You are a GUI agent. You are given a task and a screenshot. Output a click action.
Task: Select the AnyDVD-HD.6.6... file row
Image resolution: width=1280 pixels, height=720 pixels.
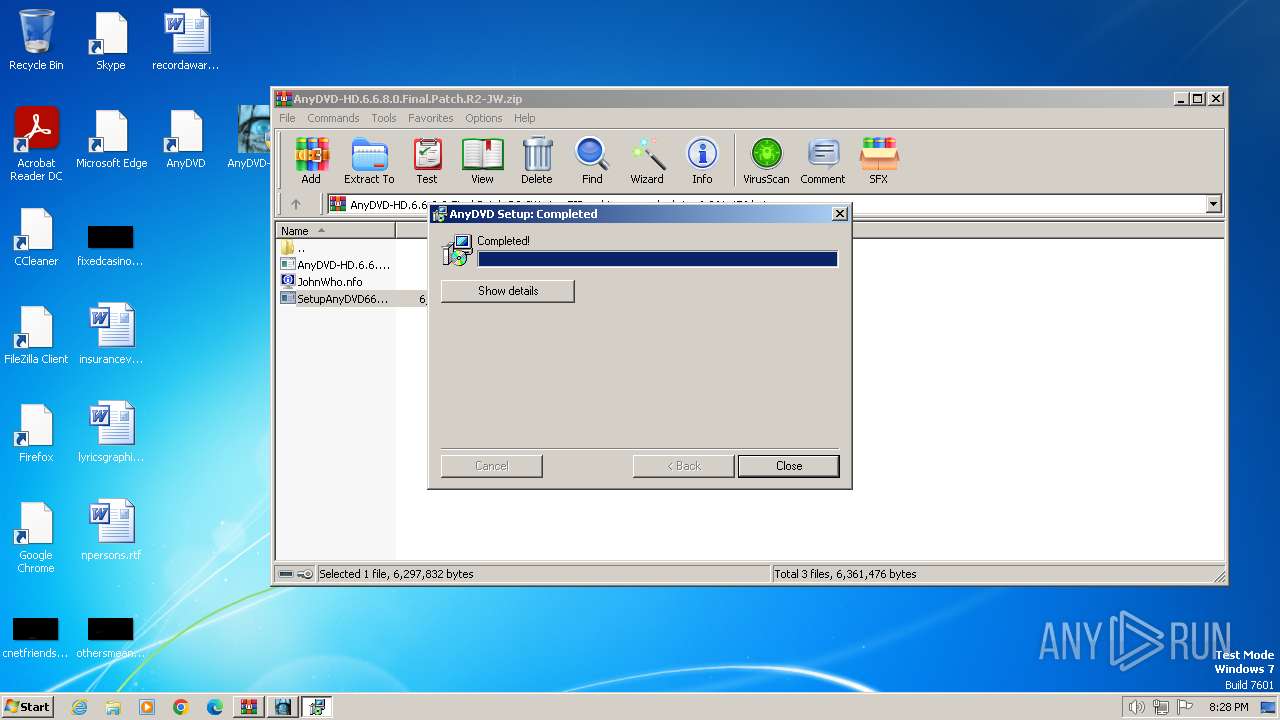pos(336,265)
